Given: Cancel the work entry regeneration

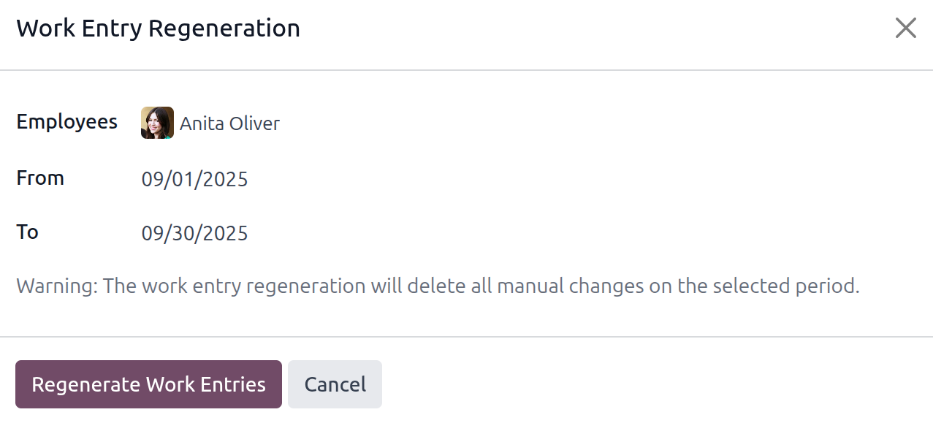Looking at the screenshot, I should point(335,384).
